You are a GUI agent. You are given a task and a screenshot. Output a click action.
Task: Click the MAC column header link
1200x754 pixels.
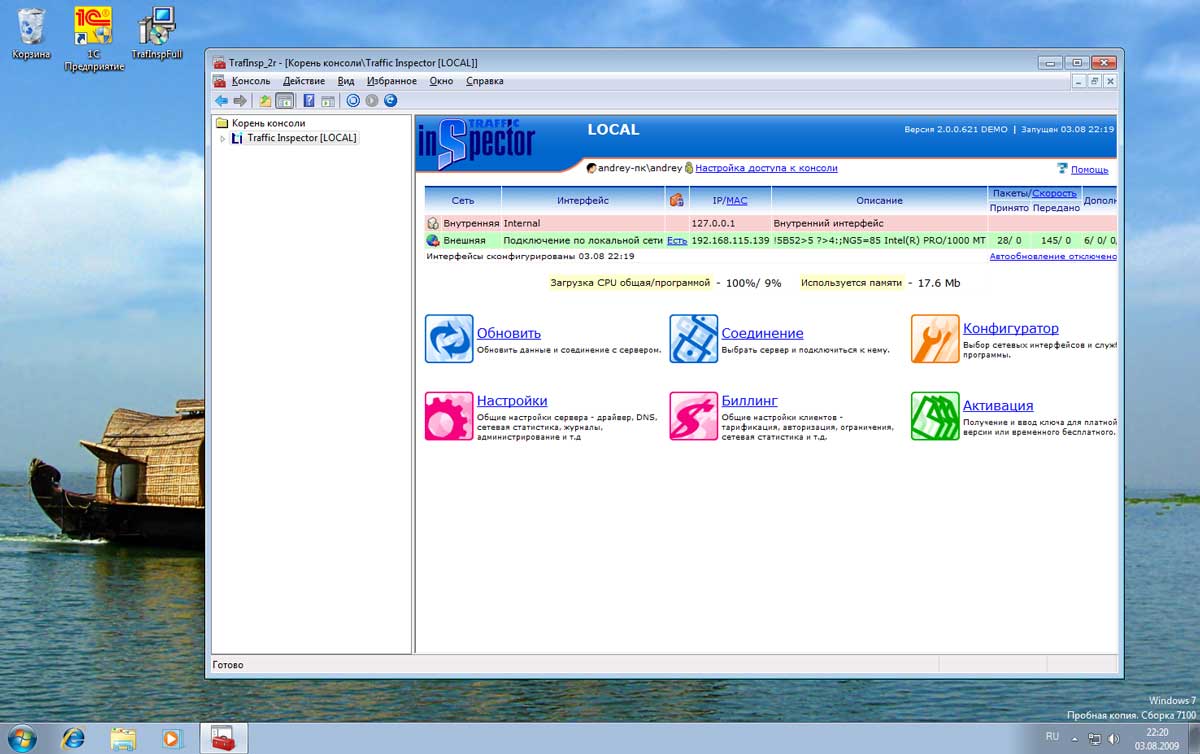click(x=736, y=201)
